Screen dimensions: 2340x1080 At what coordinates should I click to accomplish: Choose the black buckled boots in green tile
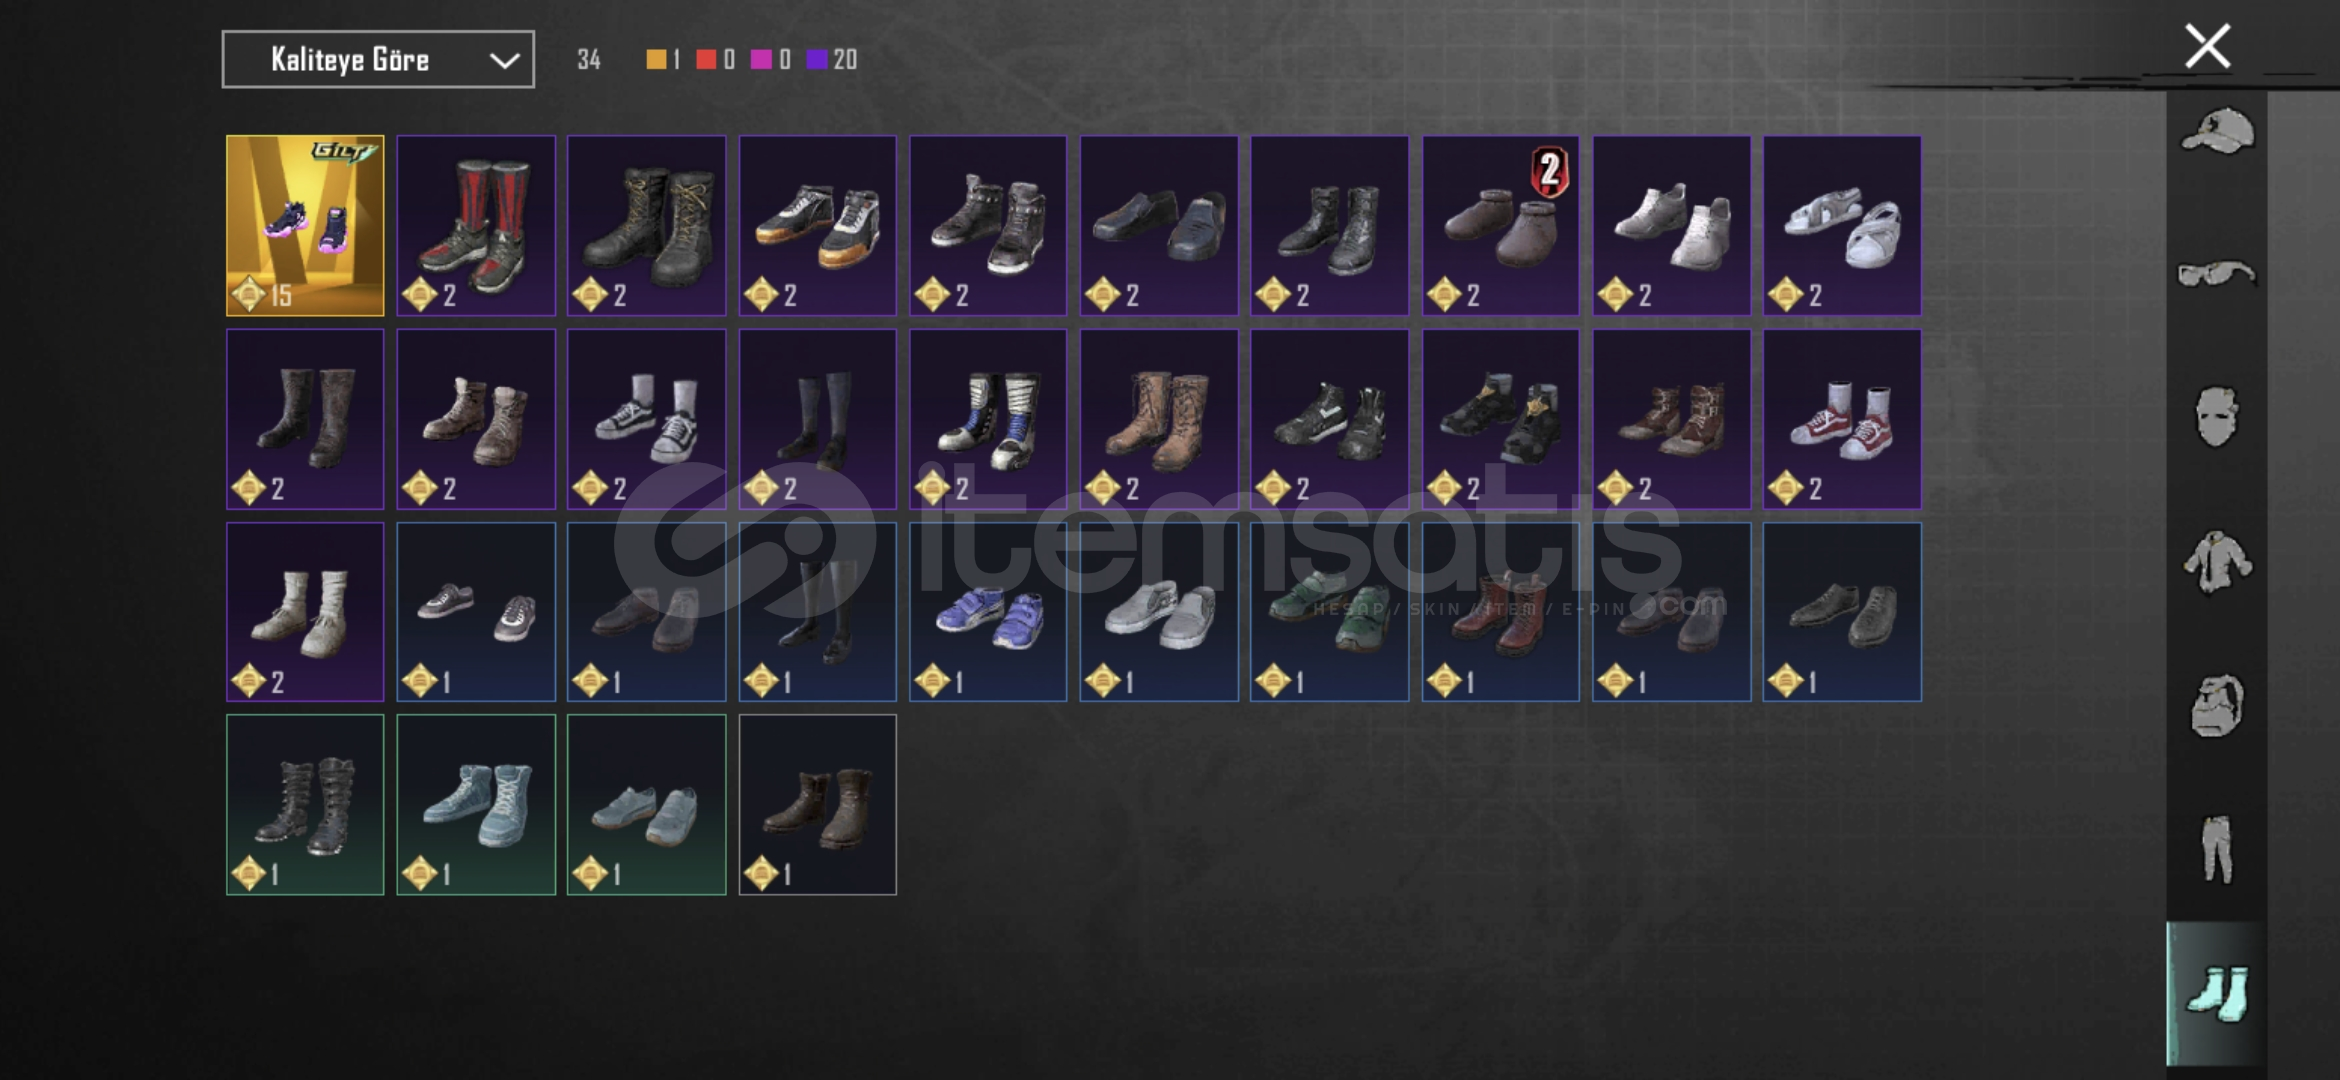click(305, 805)
